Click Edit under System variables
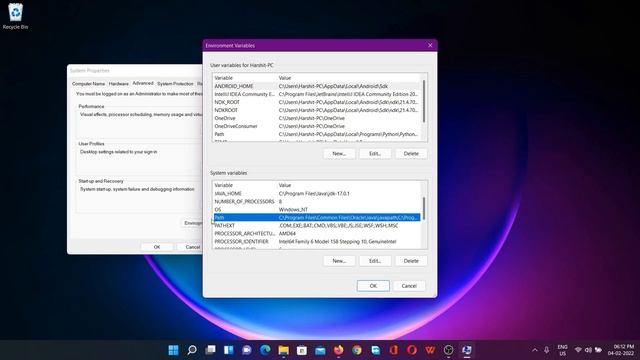Image resolution: width=640 pixels, height=360 pixels. (375, 261)
